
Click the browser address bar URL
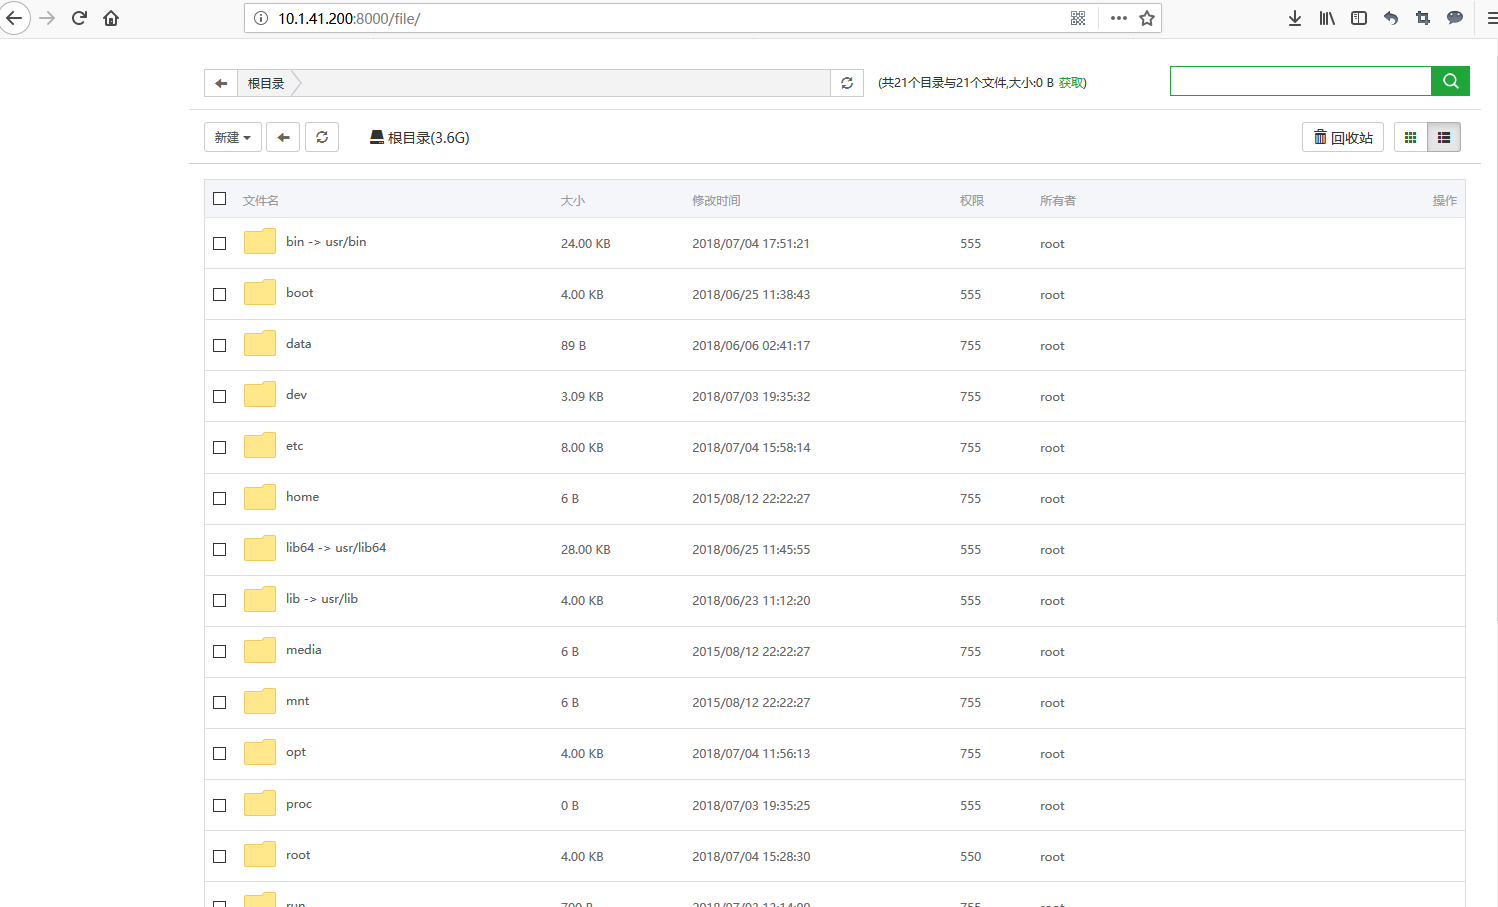[349, 18]
